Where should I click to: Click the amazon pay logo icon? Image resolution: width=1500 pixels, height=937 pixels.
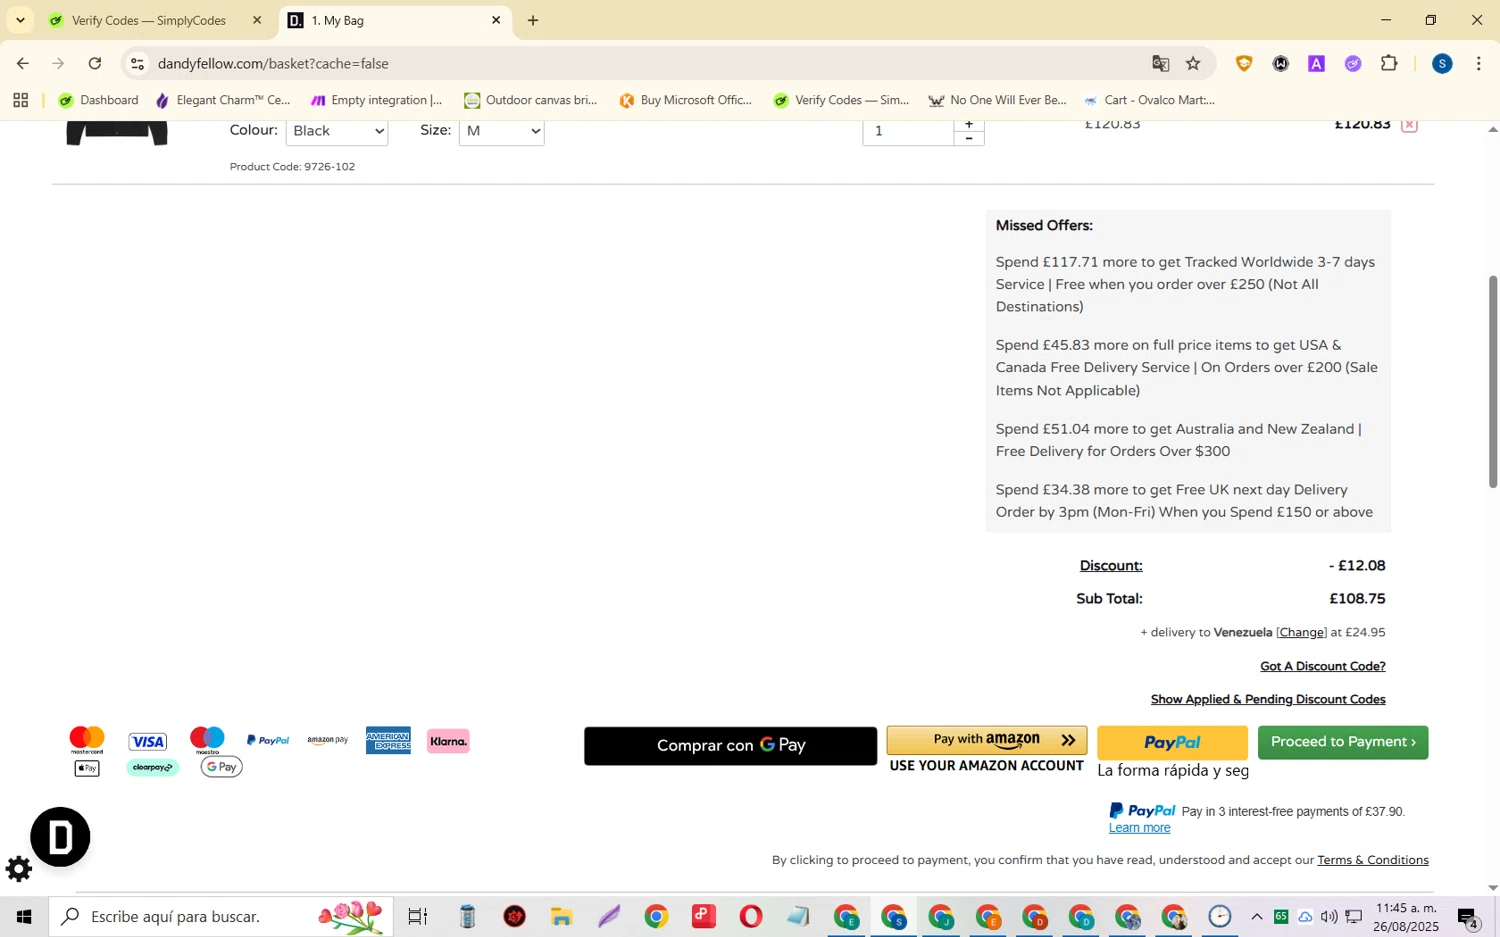328,741
